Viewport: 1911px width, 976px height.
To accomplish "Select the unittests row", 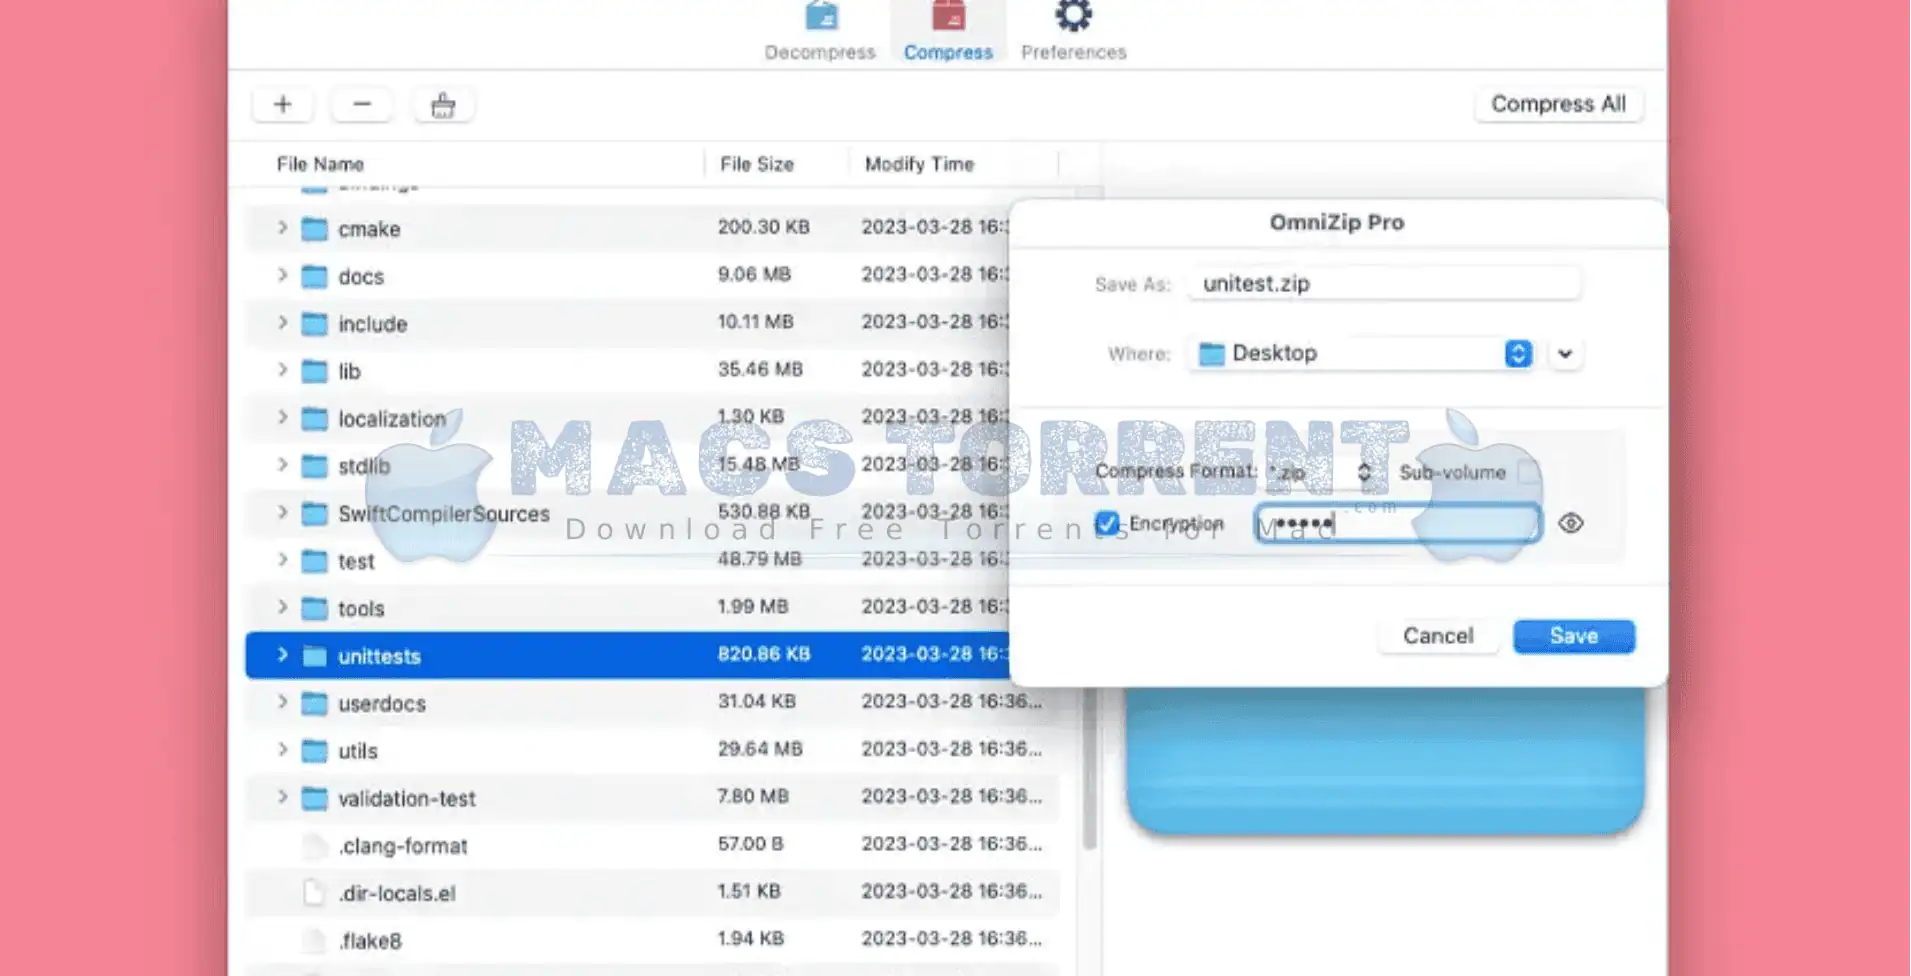I will click(x=627, y=655).
